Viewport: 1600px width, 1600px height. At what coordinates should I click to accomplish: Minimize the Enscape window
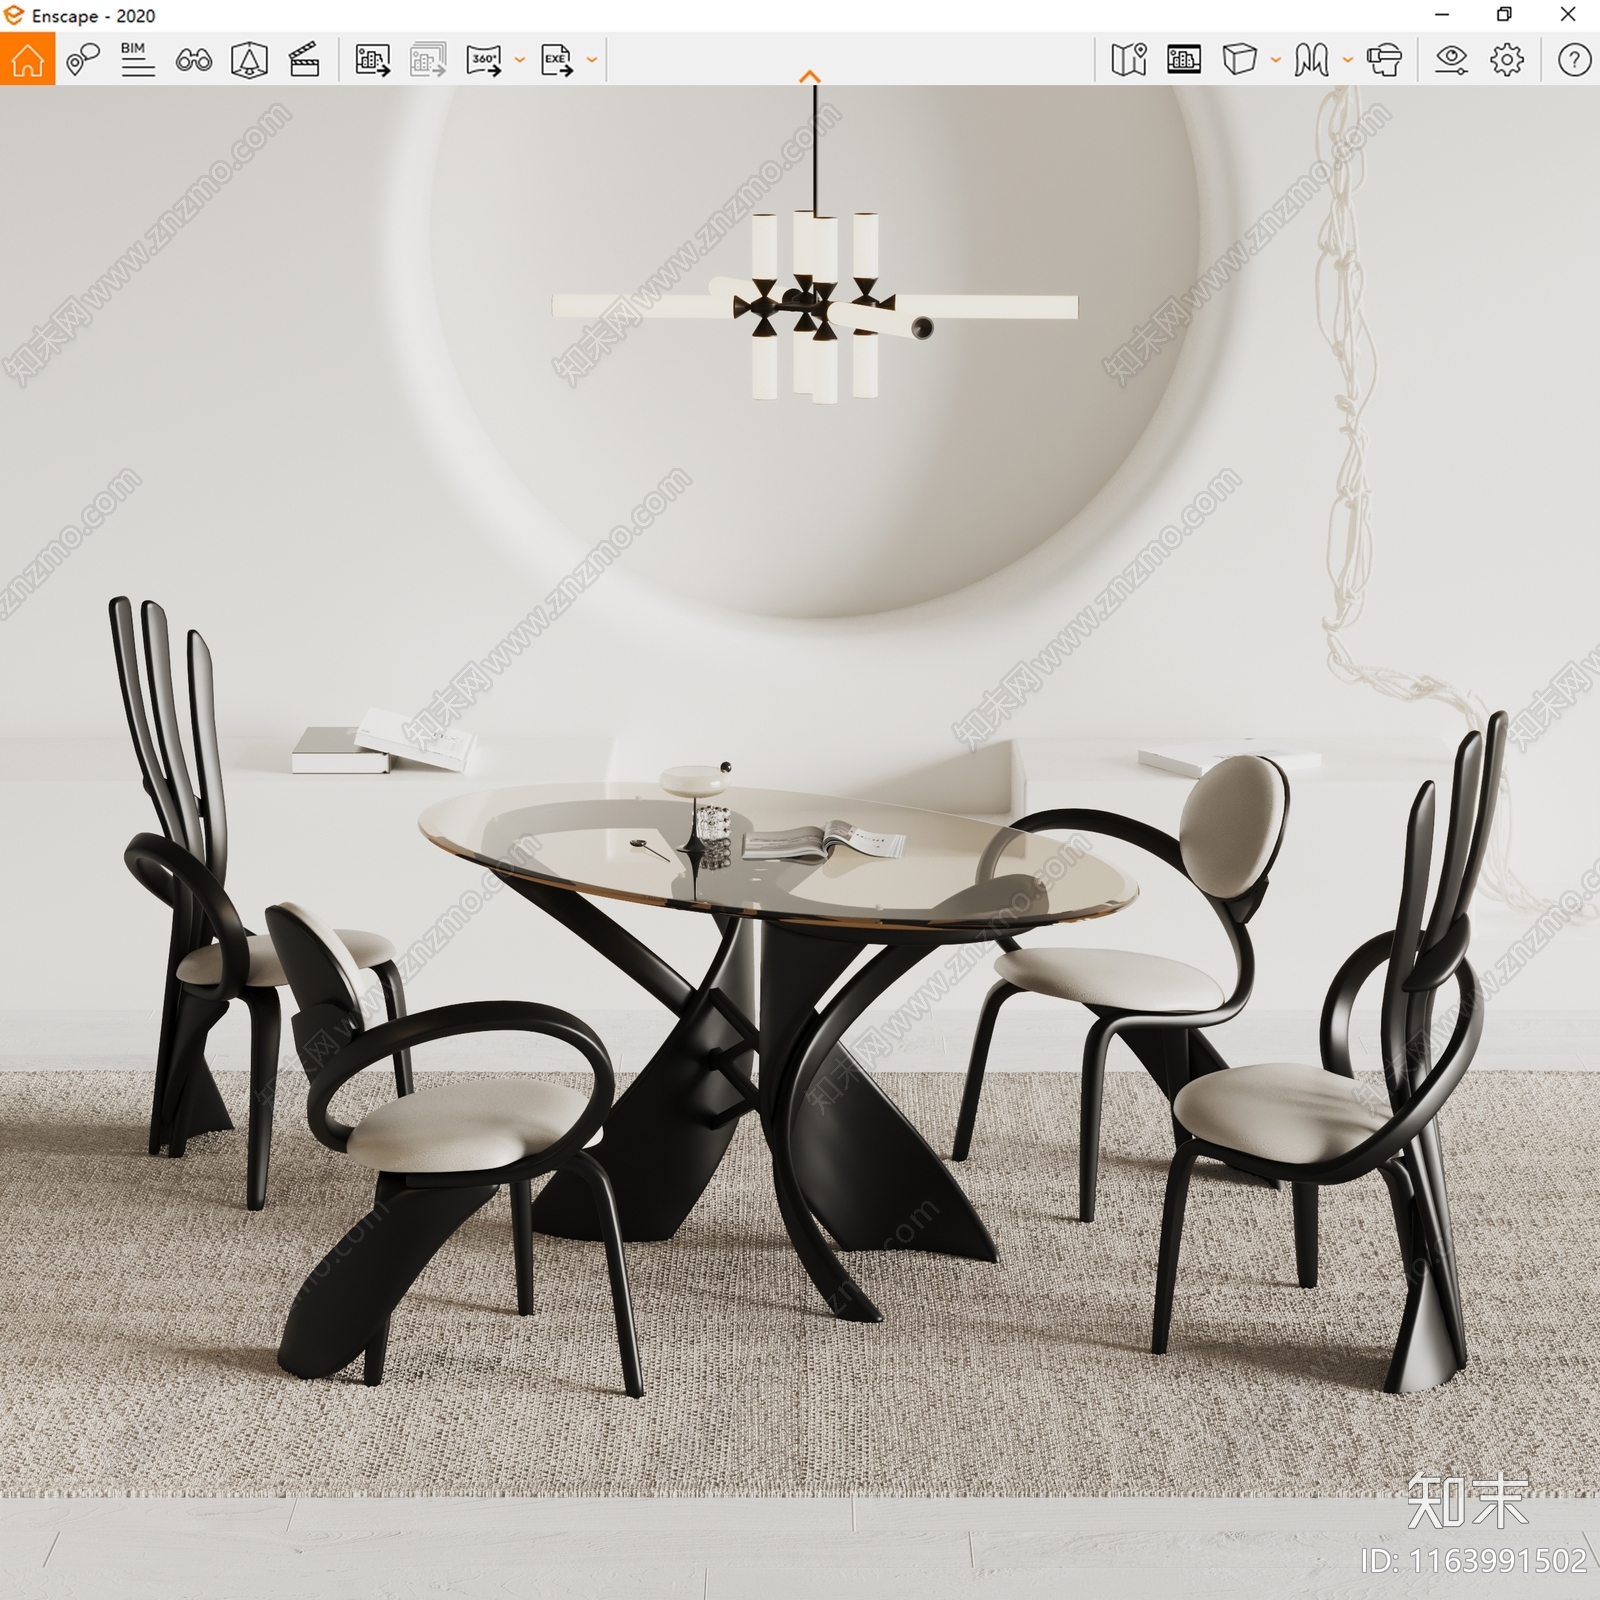tap(1442, 15)
